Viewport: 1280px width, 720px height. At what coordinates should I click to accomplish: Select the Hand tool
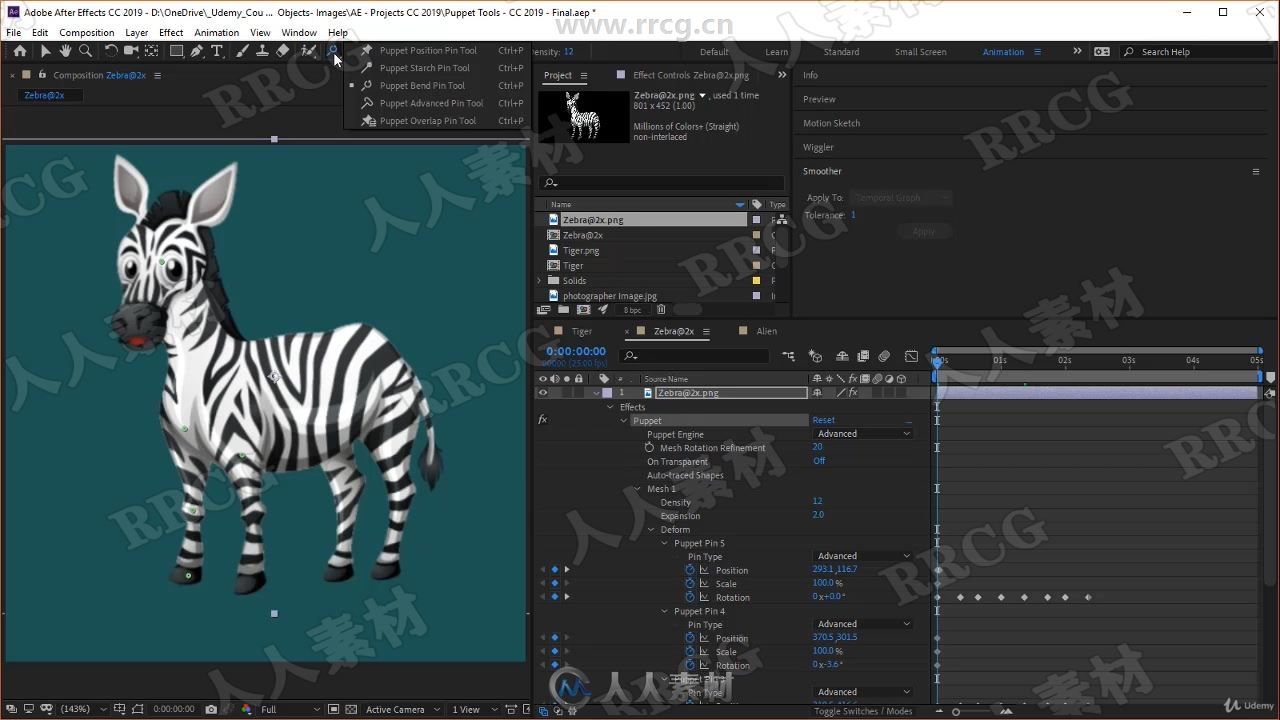tap(65, 51)
